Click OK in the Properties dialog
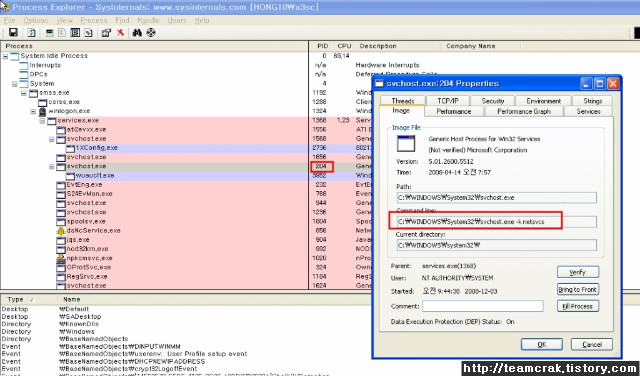640x376 pixels. 542,344
